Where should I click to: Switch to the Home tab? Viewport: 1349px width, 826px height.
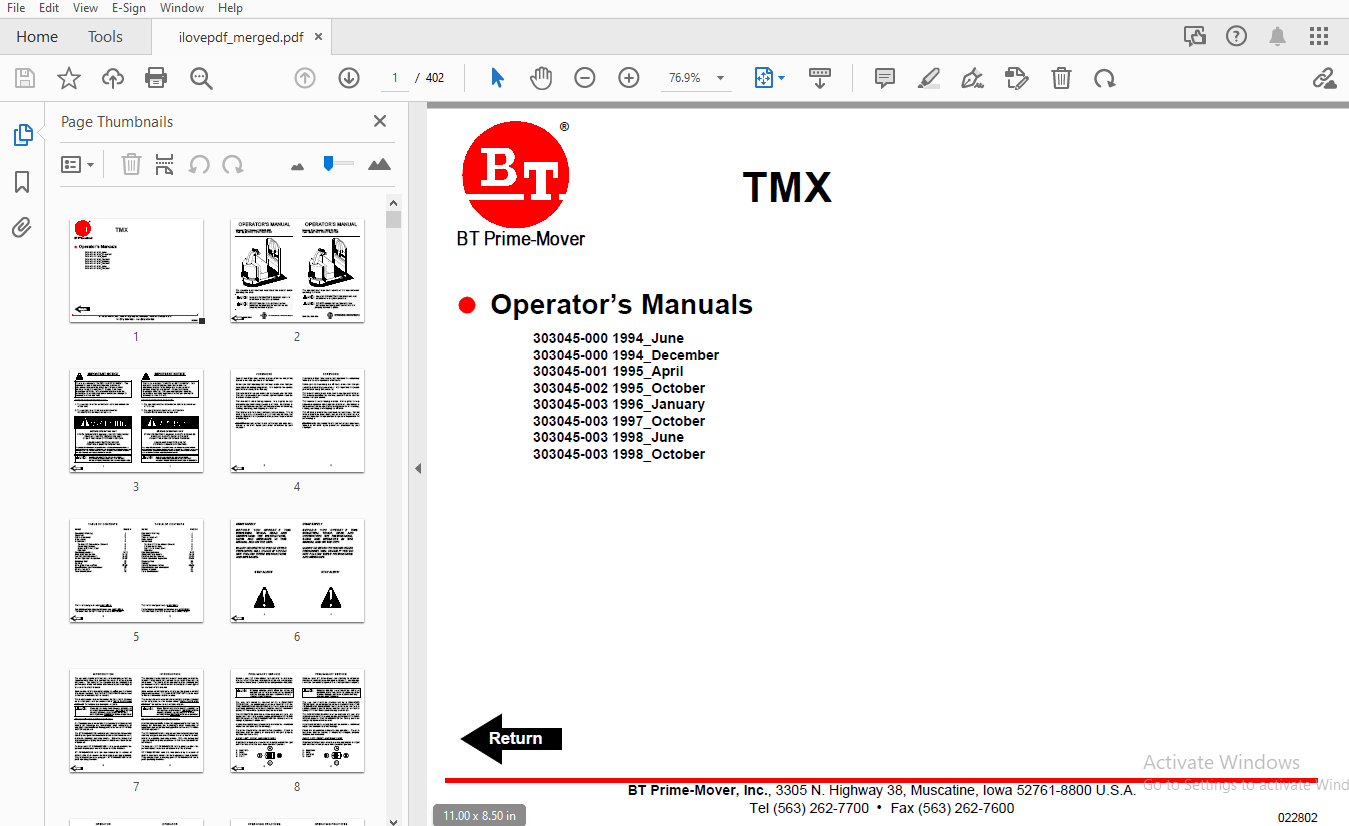click(x=37, y=37)
